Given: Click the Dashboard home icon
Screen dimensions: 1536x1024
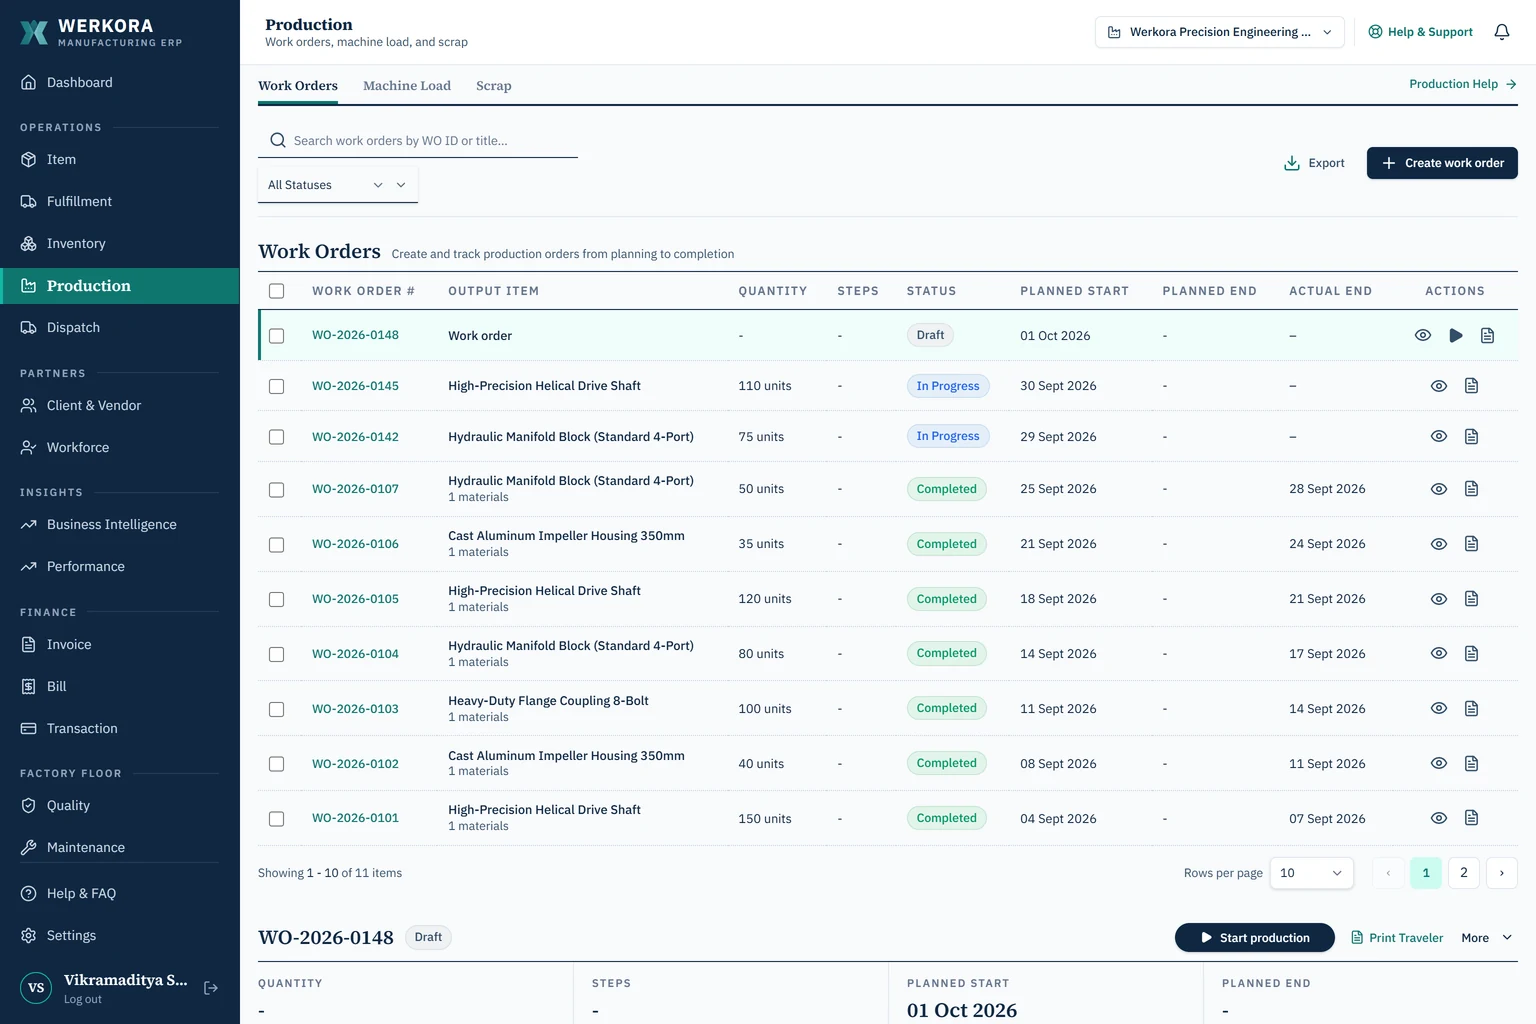Looking at the screenshot, I should [x=29, y=82].
